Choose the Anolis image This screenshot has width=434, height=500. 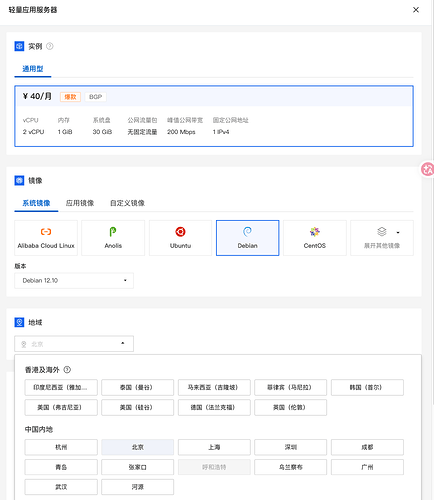point(113,238)
